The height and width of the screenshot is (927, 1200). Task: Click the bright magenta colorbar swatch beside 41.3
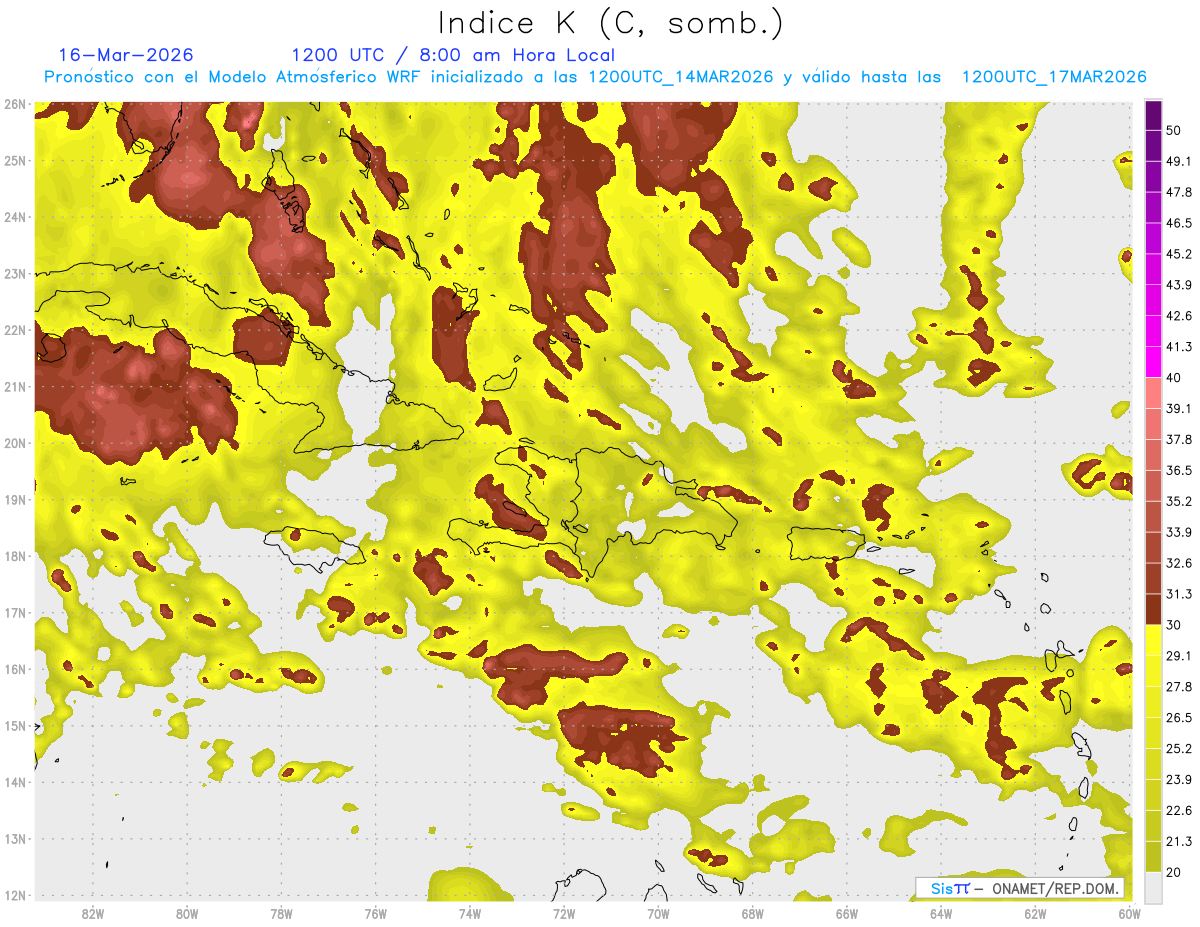click(1153, 361)
